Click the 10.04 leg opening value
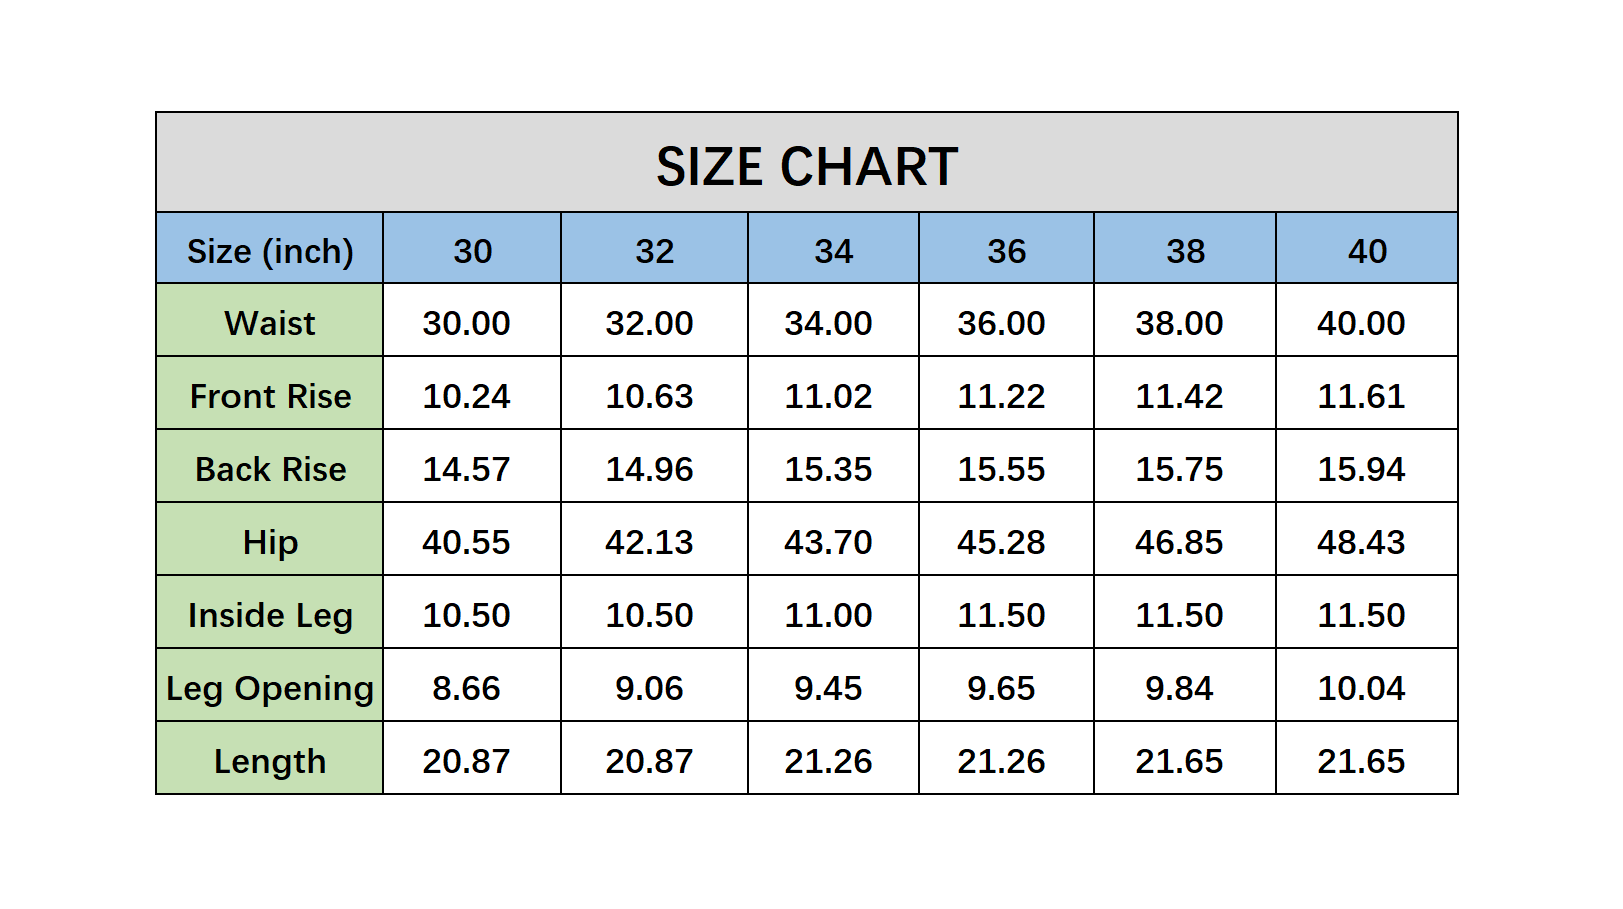 tap(1360, 688)
